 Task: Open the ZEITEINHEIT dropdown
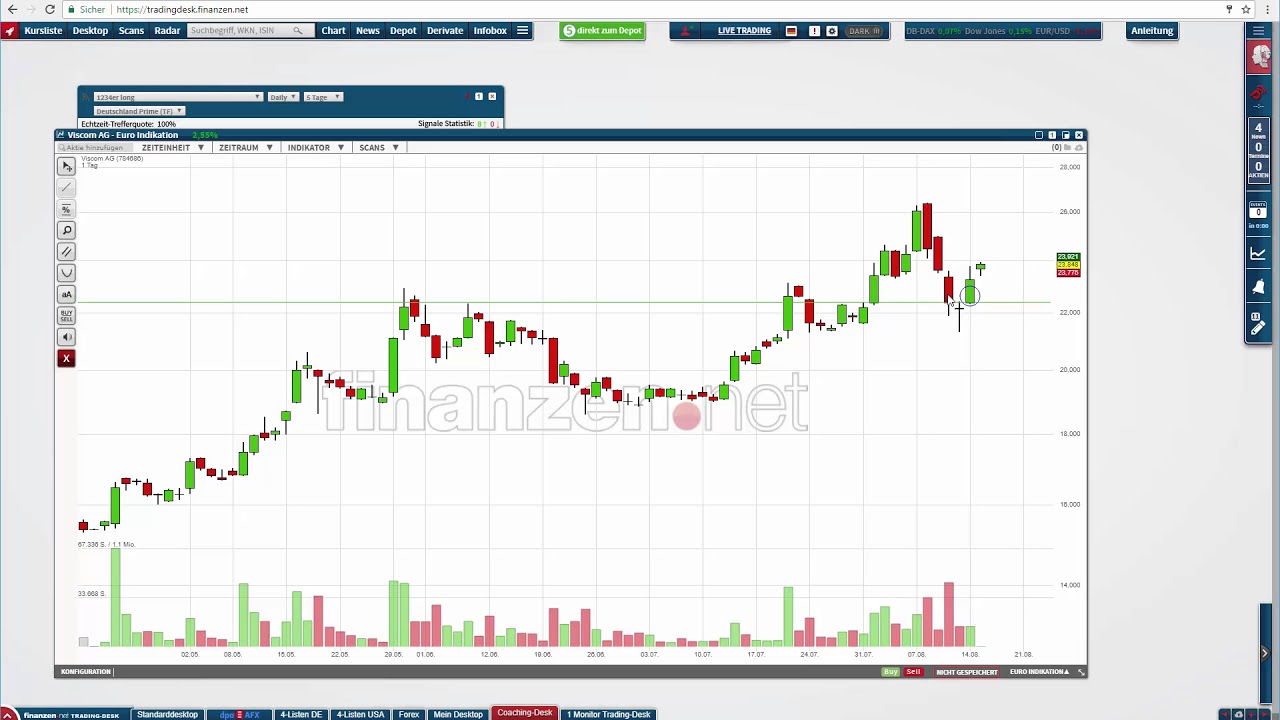pyautogui.click(x=173, y=148)
